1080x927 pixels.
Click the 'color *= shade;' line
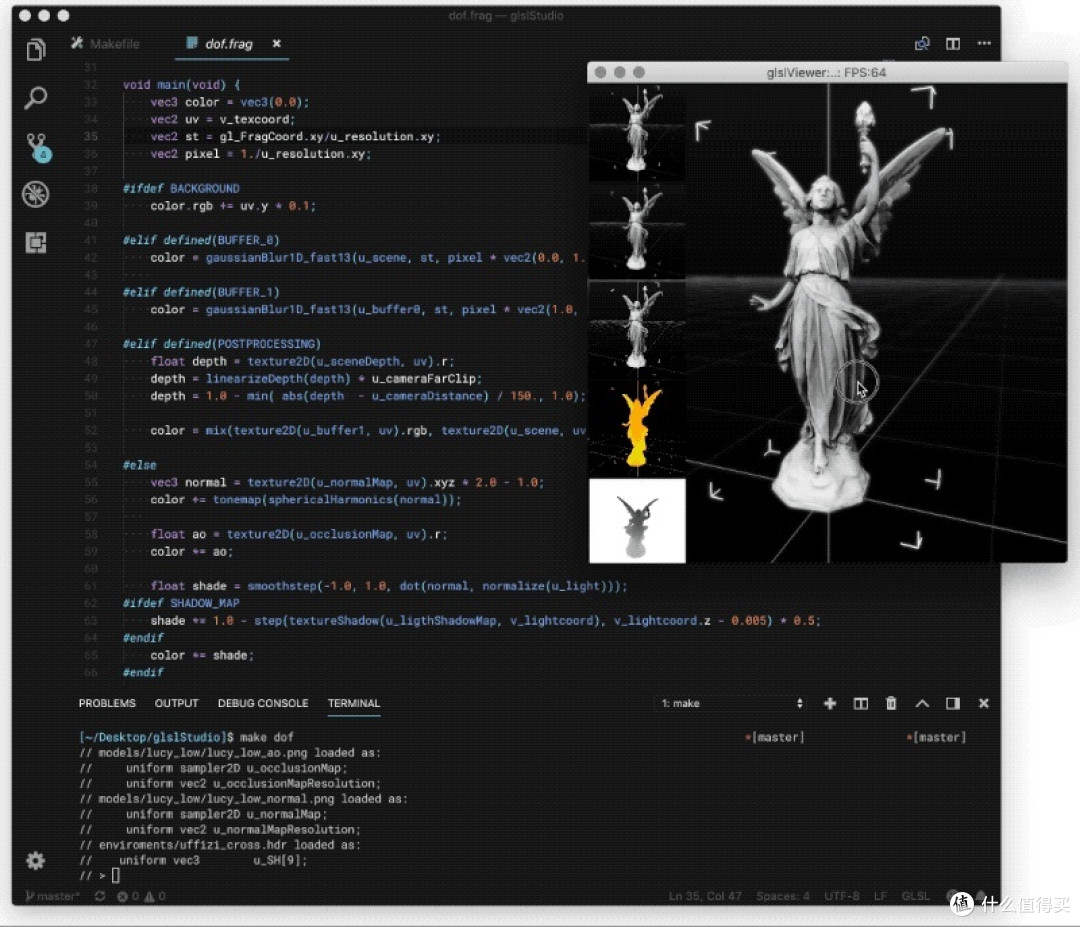(x=202, y=655)
